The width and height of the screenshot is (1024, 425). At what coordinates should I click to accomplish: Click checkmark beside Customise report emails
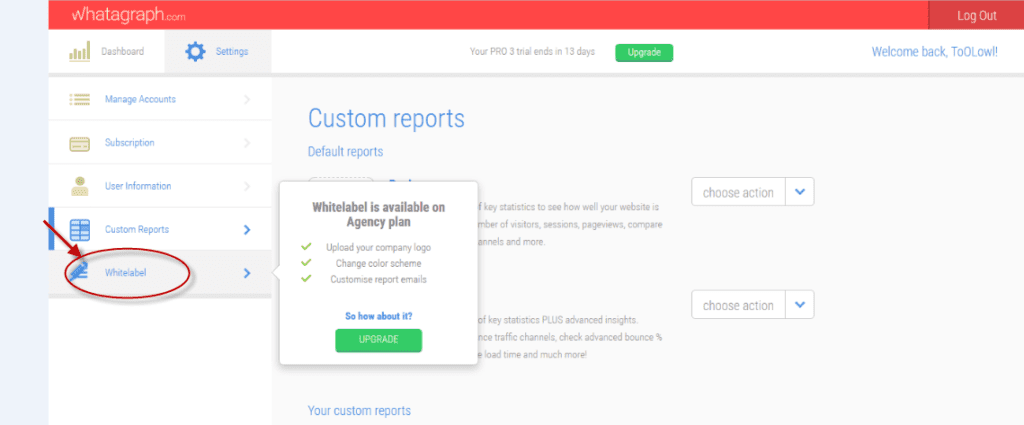tap(306, 278)
